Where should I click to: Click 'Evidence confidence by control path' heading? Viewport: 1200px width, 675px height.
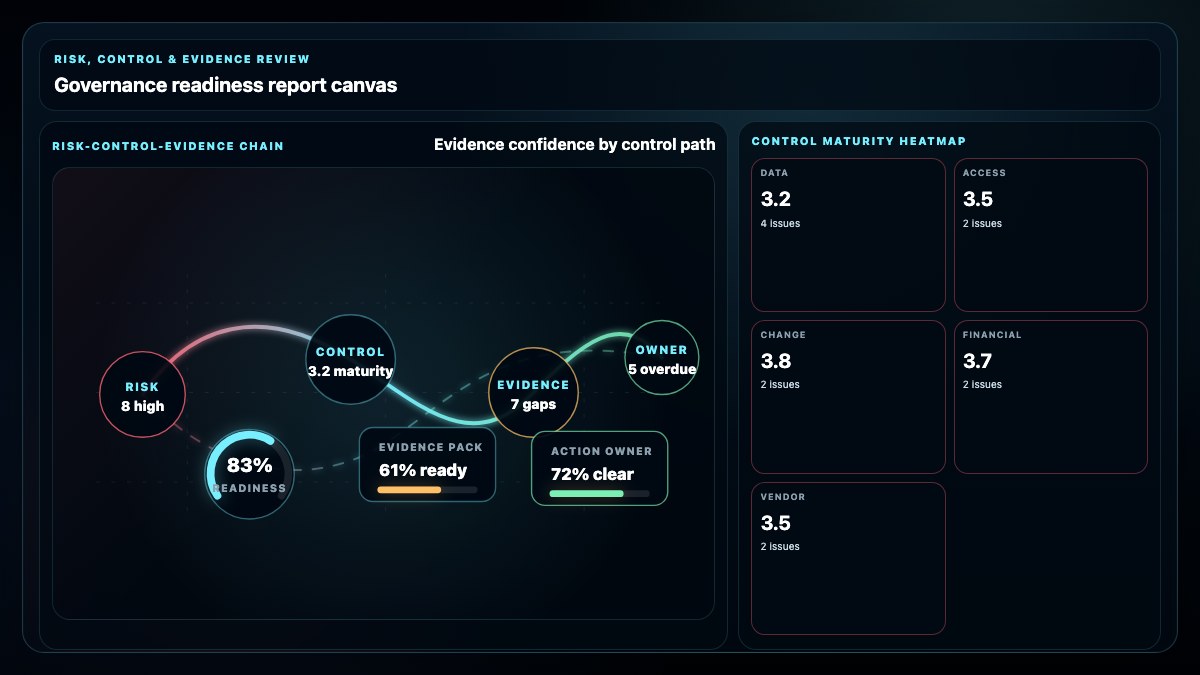coord(575,145)
